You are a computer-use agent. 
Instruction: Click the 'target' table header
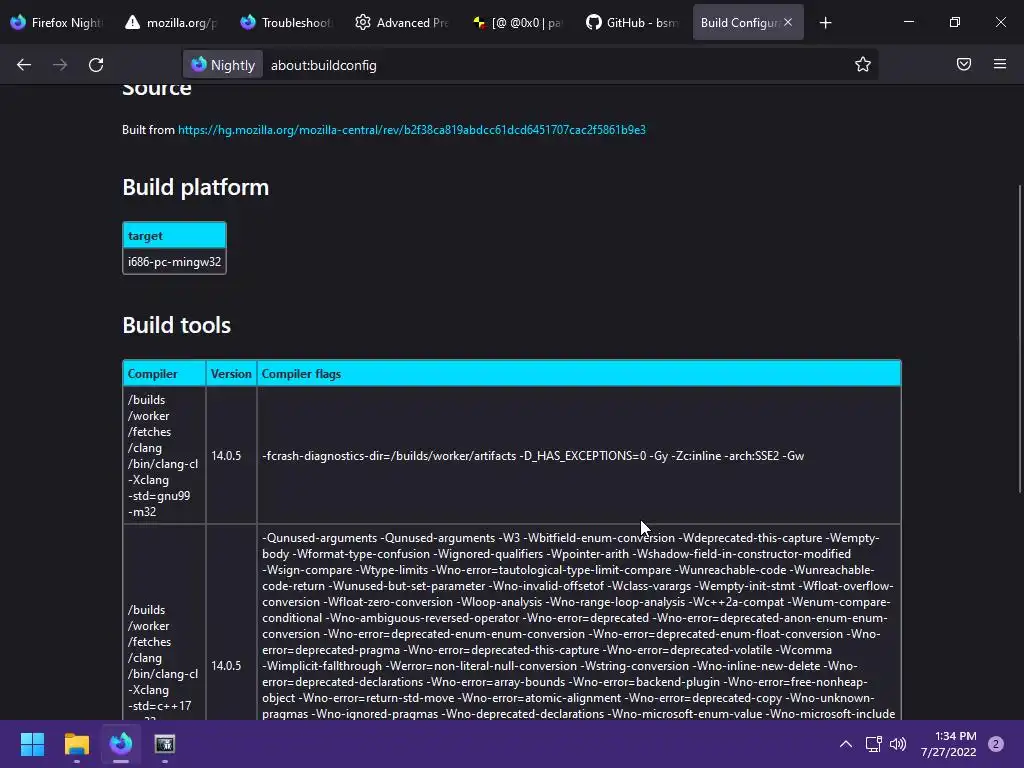[x=174, y=236]
